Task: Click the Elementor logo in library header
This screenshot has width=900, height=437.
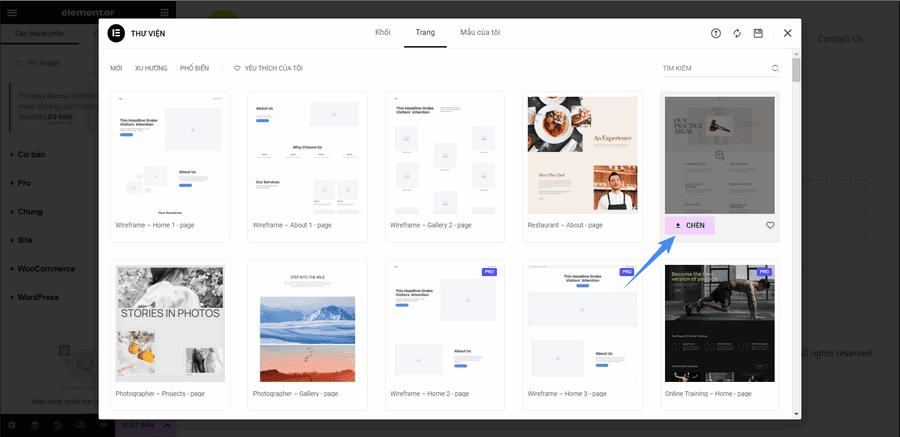Action: pos(116,33)
